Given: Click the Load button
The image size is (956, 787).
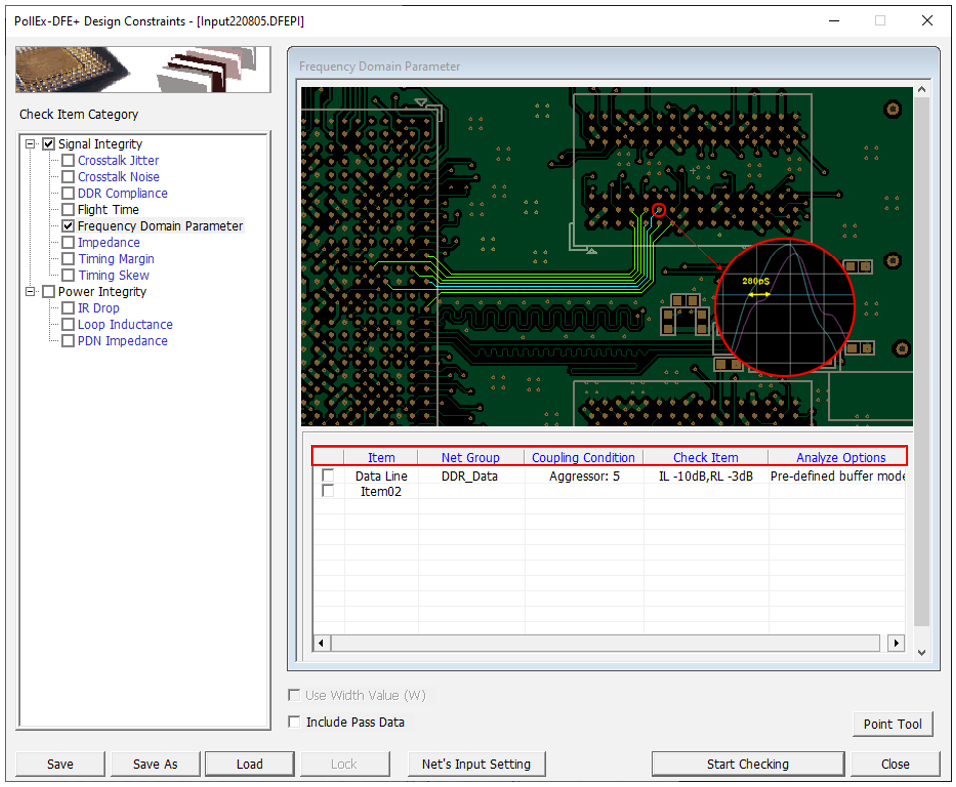Looking at the screenshot, I should [249, 764].
